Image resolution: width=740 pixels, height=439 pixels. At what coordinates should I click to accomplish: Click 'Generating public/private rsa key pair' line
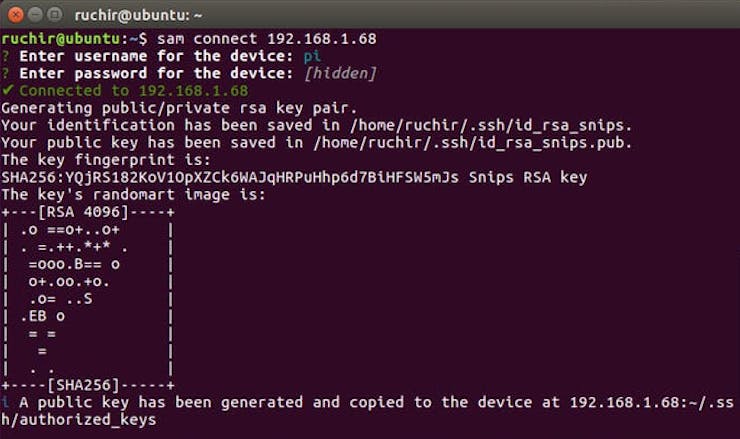(x=179, y=108)
